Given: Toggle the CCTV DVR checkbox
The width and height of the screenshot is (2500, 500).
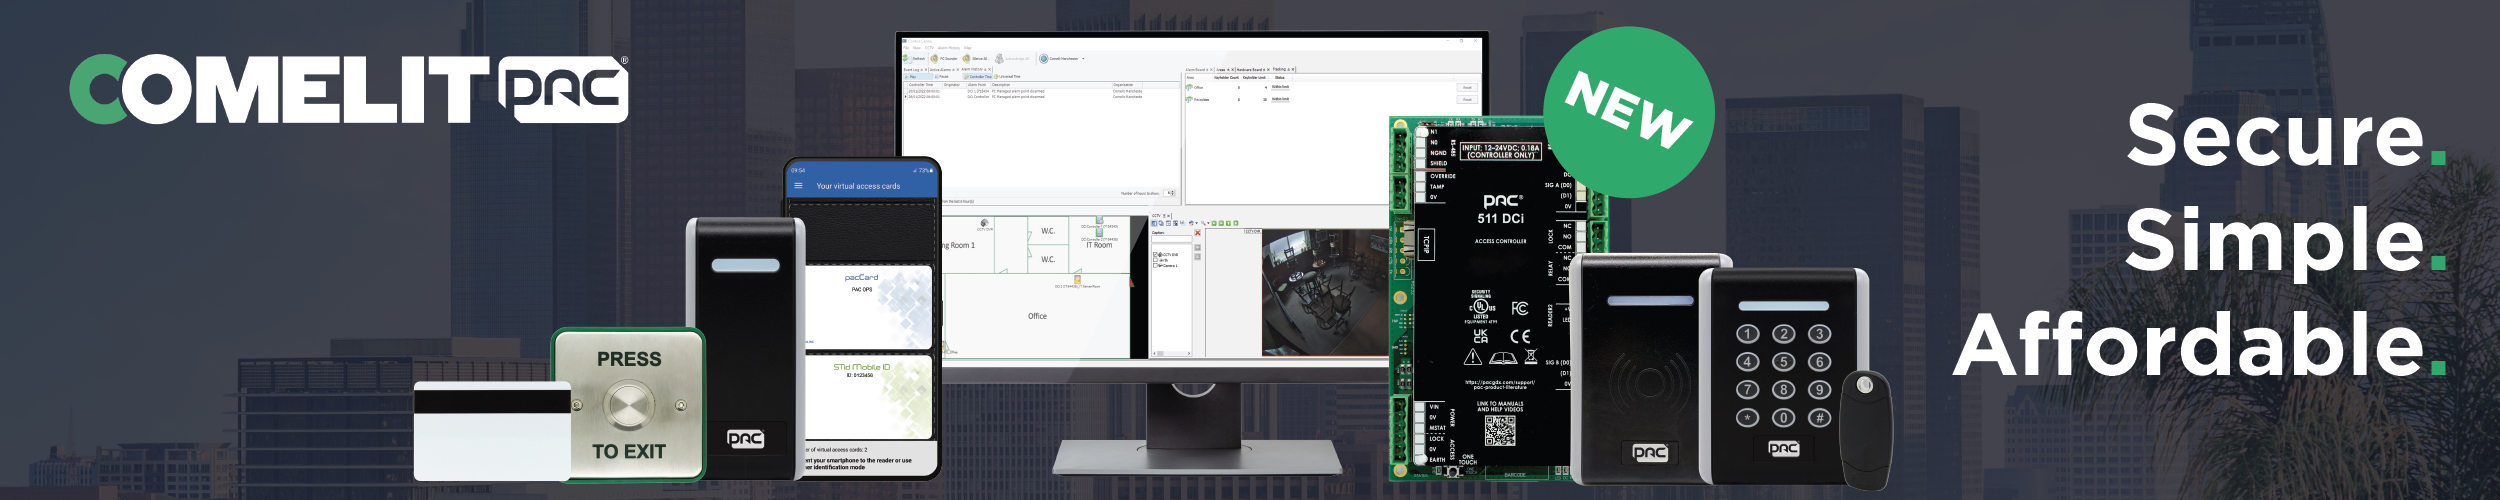Looking at the screenshot, I should coord(1155,254).
